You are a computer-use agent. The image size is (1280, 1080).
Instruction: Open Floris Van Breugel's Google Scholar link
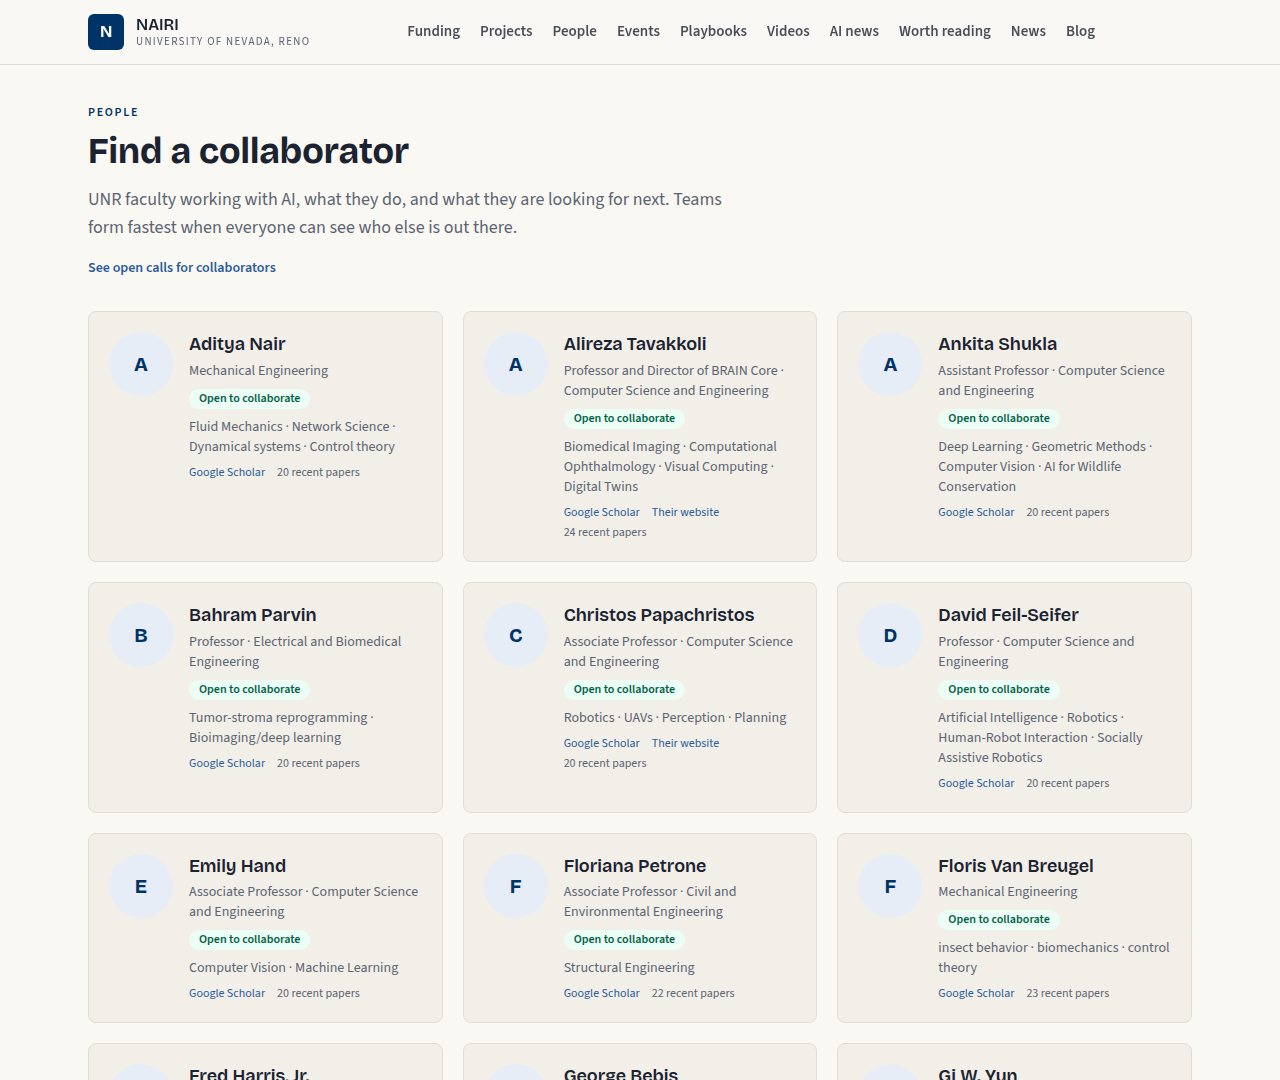pos(976,993)
